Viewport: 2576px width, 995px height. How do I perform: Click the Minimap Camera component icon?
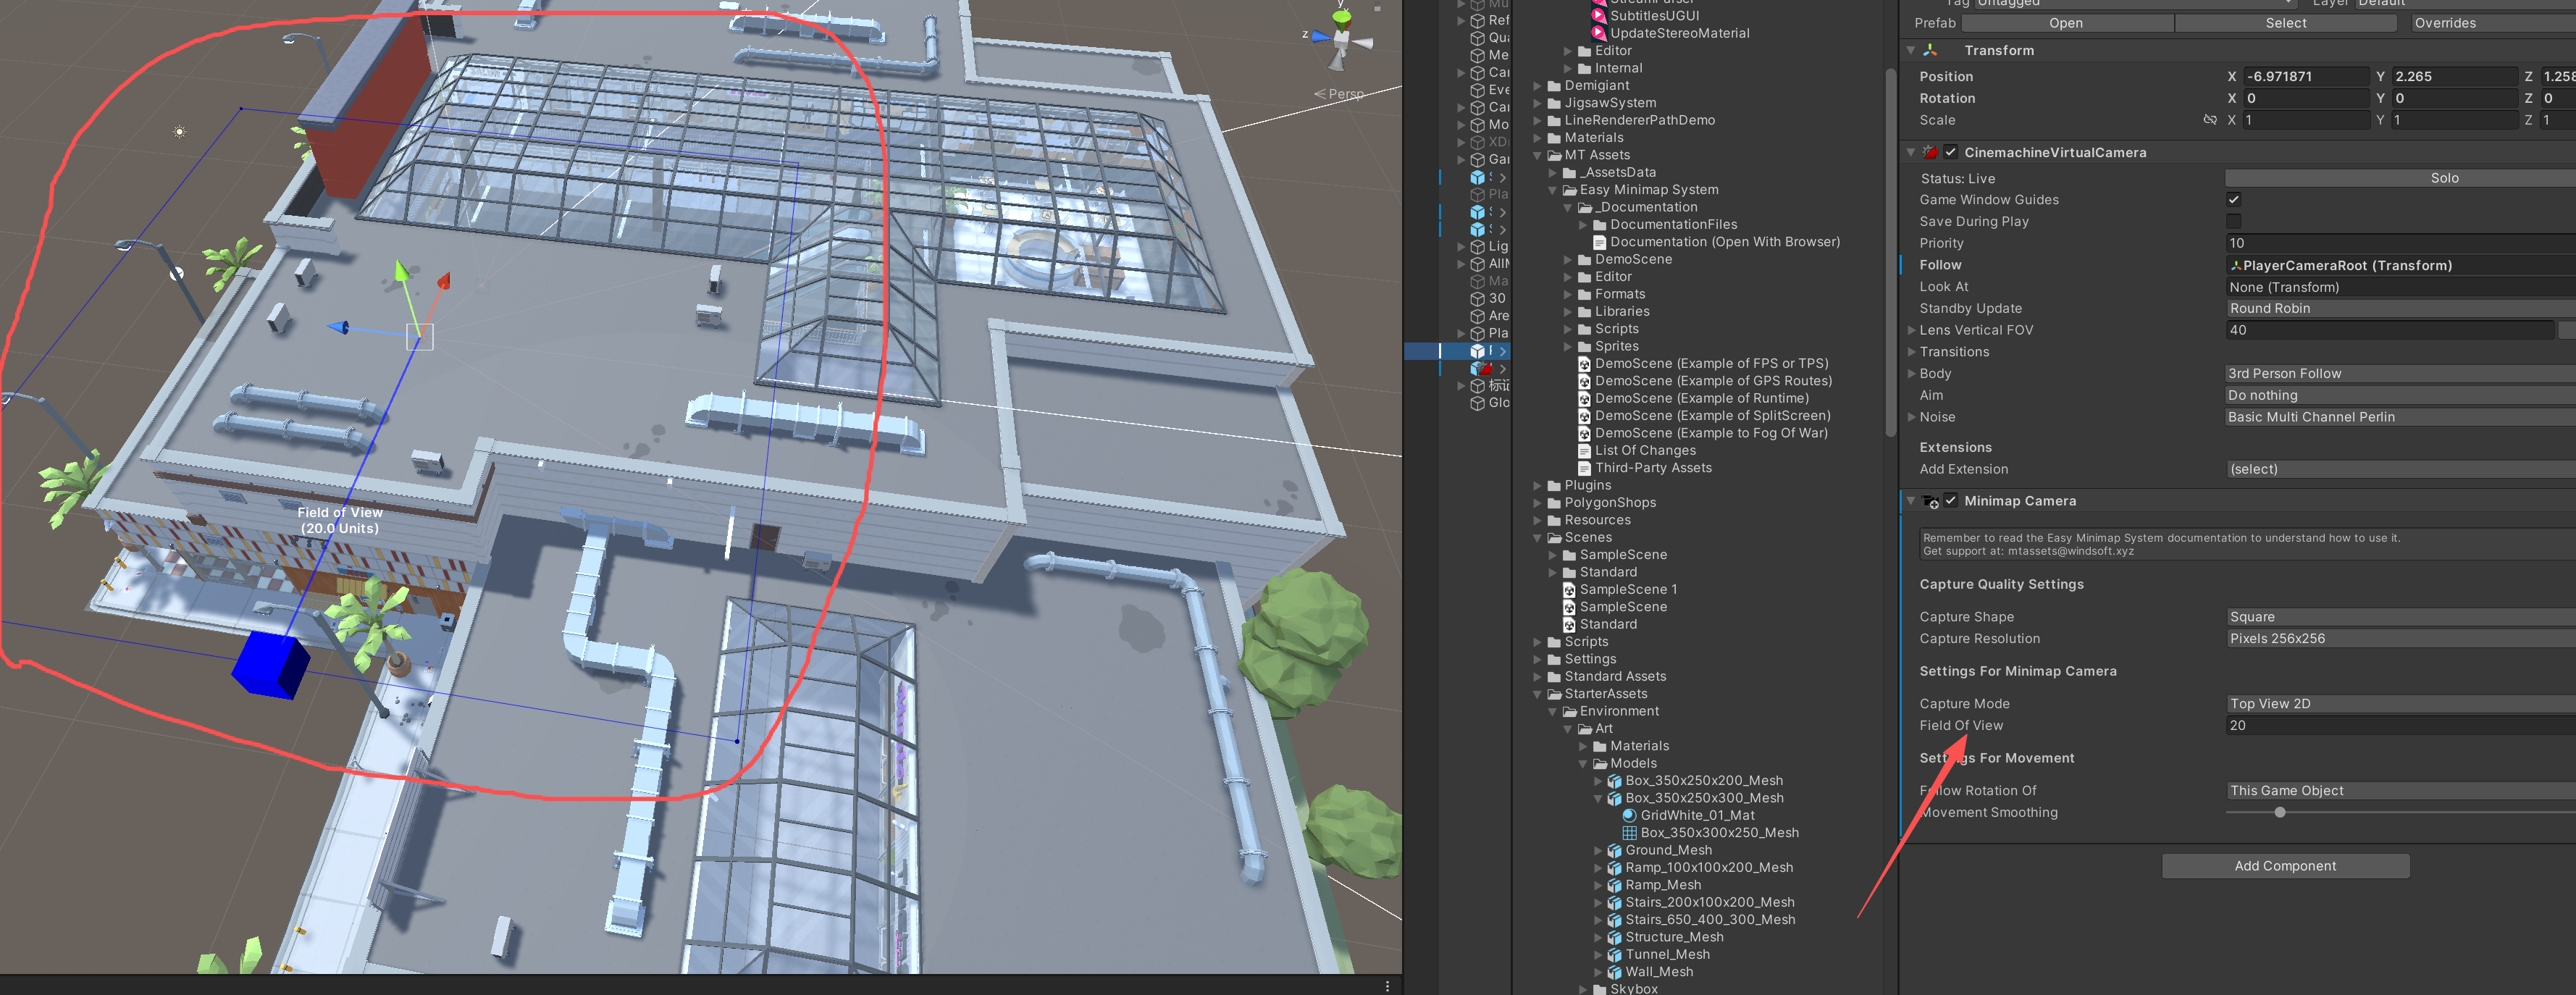1930,501
